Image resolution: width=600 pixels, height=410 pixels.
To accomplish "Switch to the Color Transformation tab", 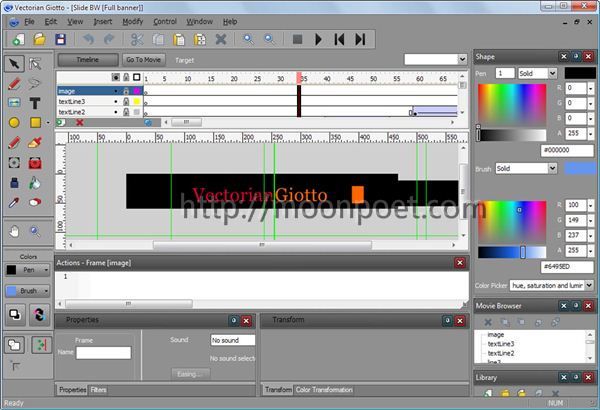I will tap(324, 390).
